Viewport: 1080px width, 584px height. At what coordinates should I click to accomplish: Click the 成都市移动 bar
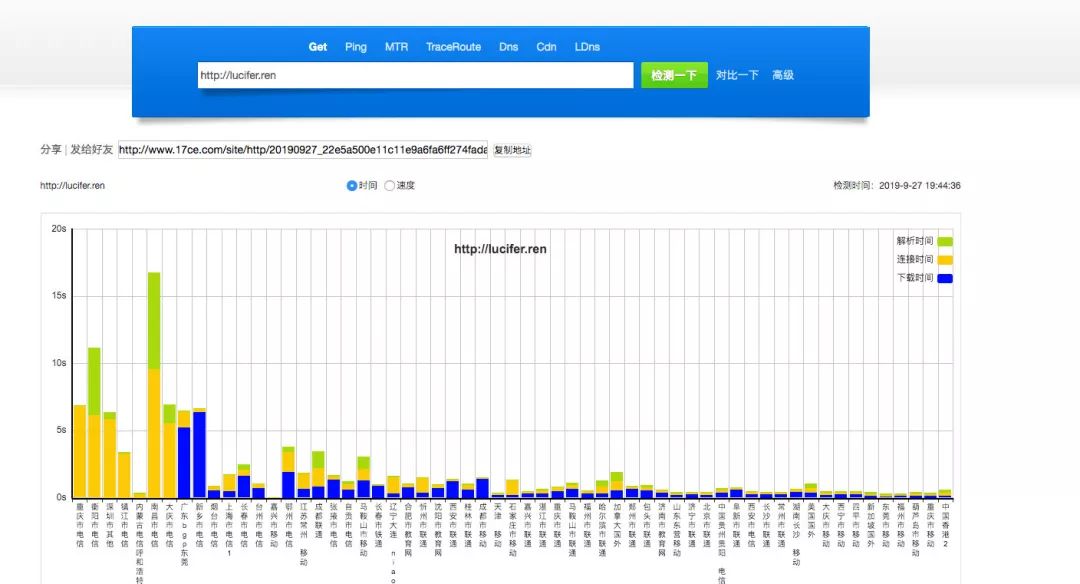482,488
